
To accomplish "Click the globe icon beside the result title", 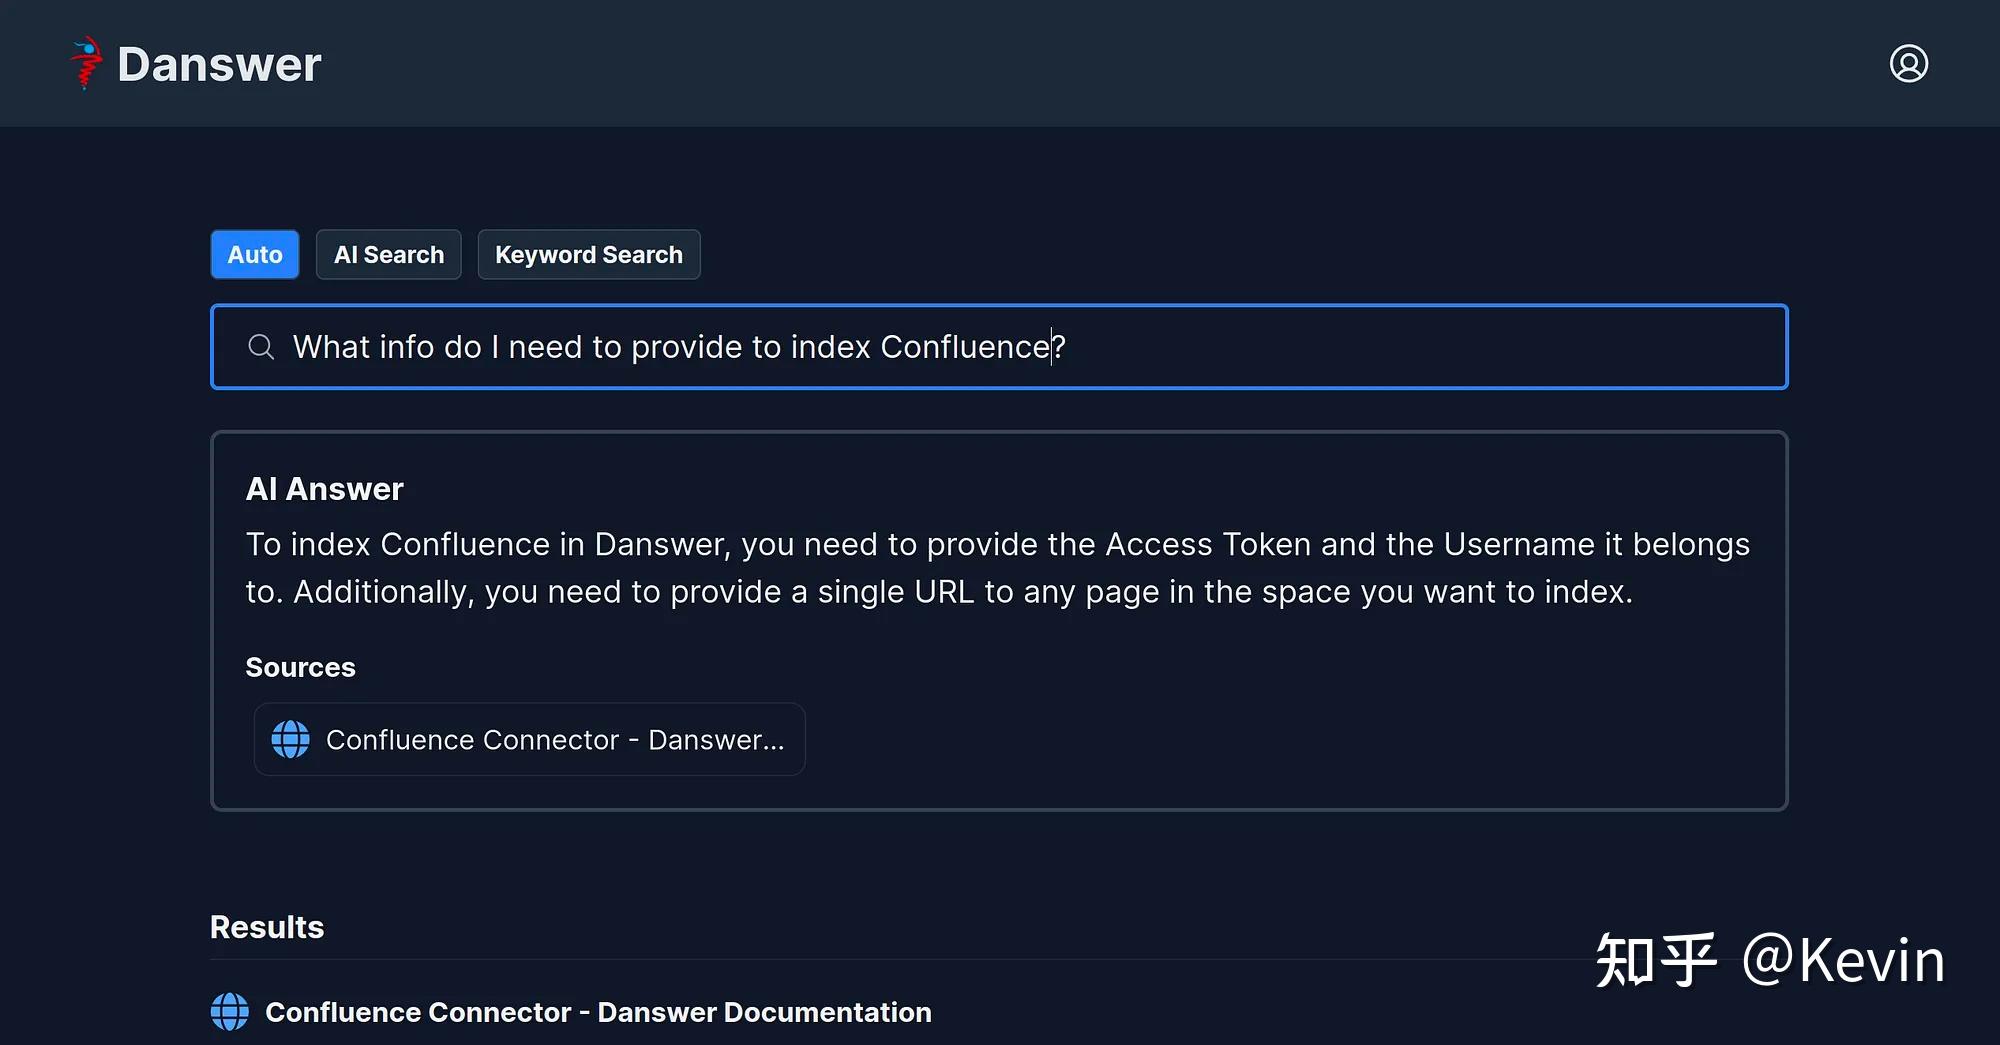I will pyautogui.click(x=230, y=1012).
